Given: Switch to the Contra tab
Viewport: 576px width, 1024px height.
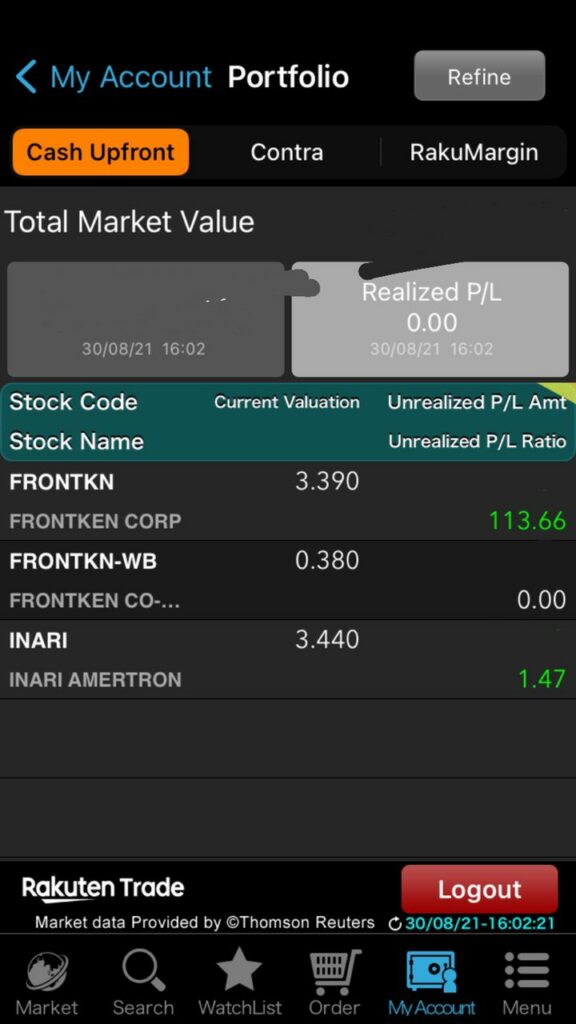Looking at the screenshot, I should [287, 152].
